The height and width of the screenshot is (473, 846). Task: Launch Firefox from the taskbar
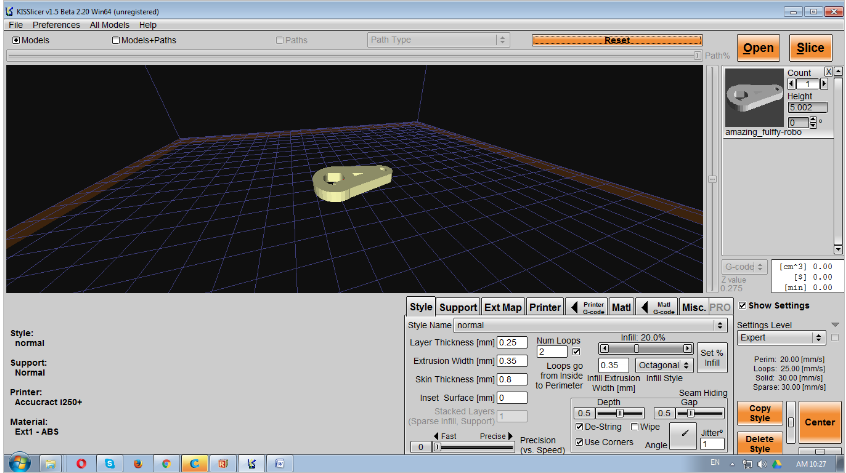pyautogui.click(x=138, y=463)
